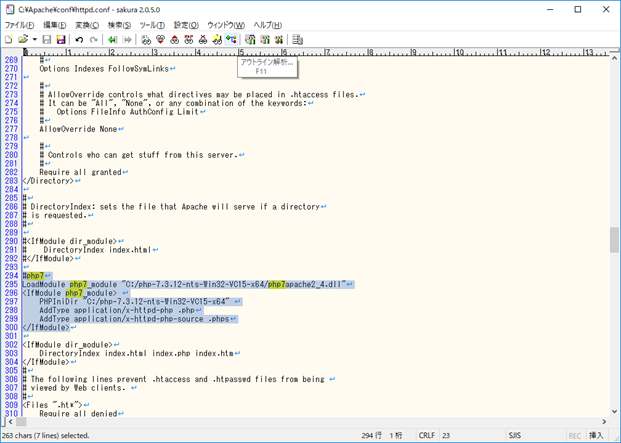Open the ツール(T) menu

click(152, 25)
